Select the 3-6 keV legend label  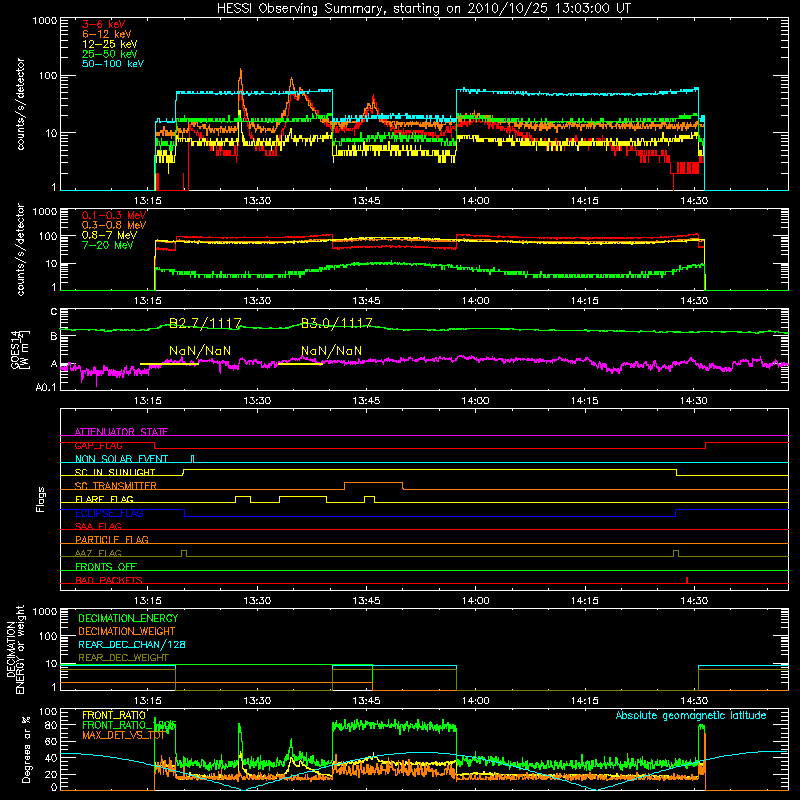coord(104,24)
